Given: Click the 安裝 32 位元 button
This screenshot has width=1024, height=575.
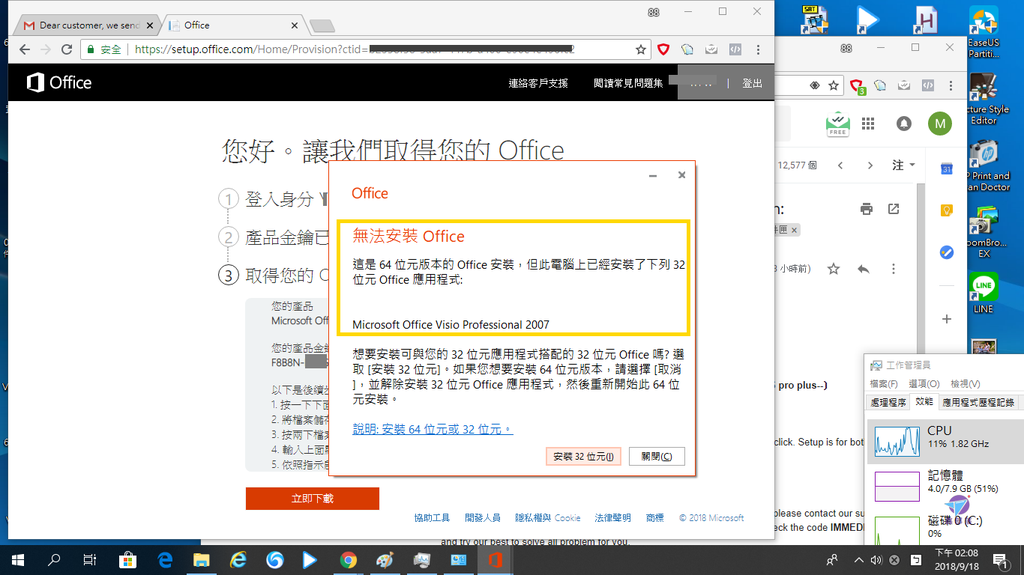Looking at the screenshot, I should 583,456.
